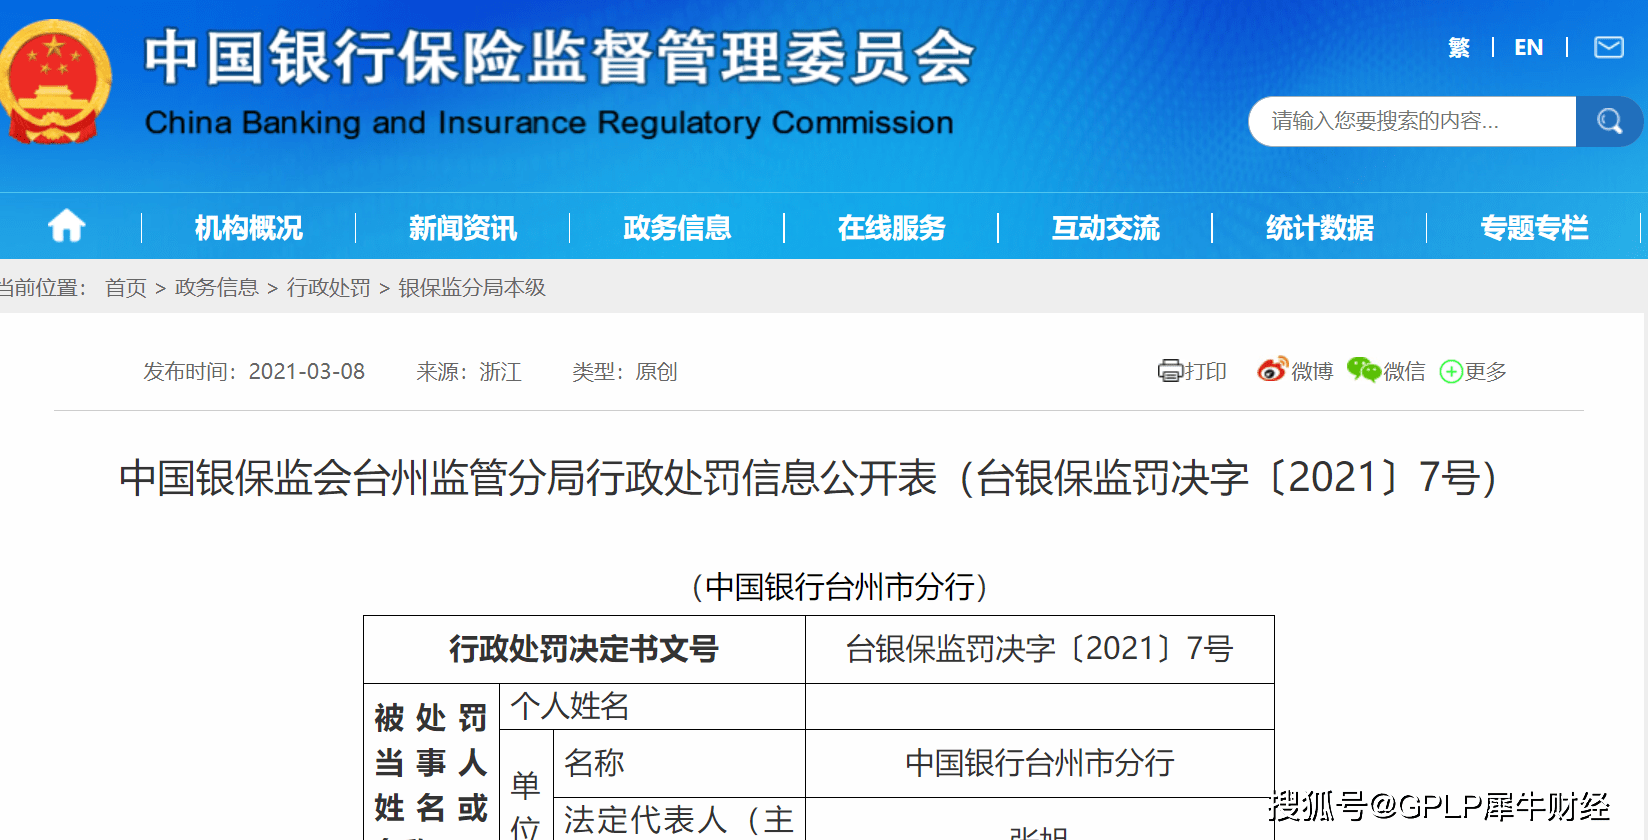The width and height of the screenshot is (1648, 840).
Task: Switch language to EN
Action: (x=1528, y=47)
